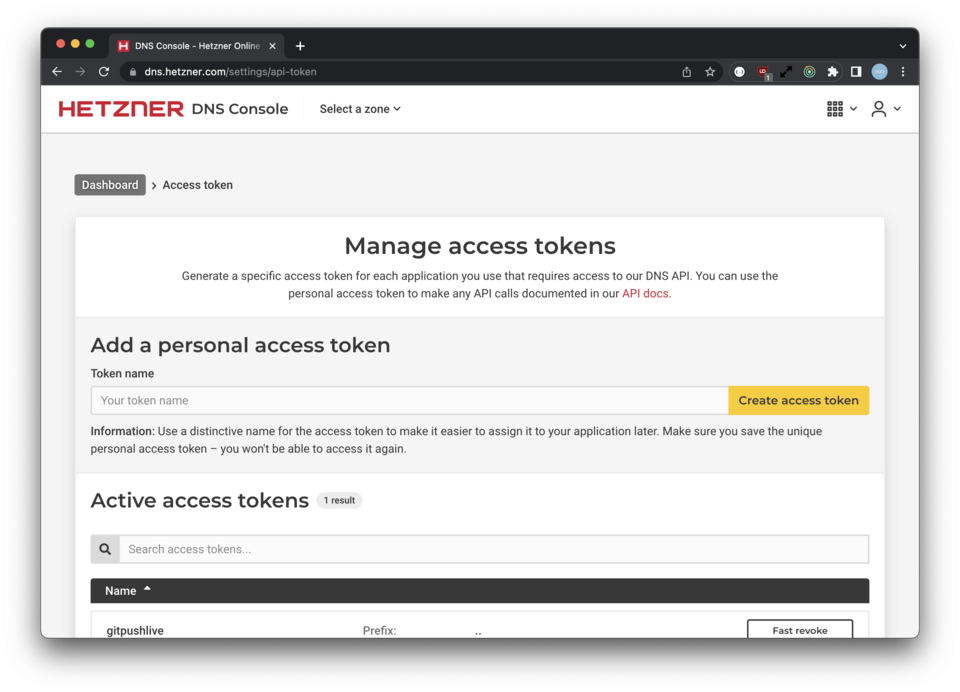Toggle the browser side panel icon
This screenshot has height=692, width=960.
click(x=856, y=72)
